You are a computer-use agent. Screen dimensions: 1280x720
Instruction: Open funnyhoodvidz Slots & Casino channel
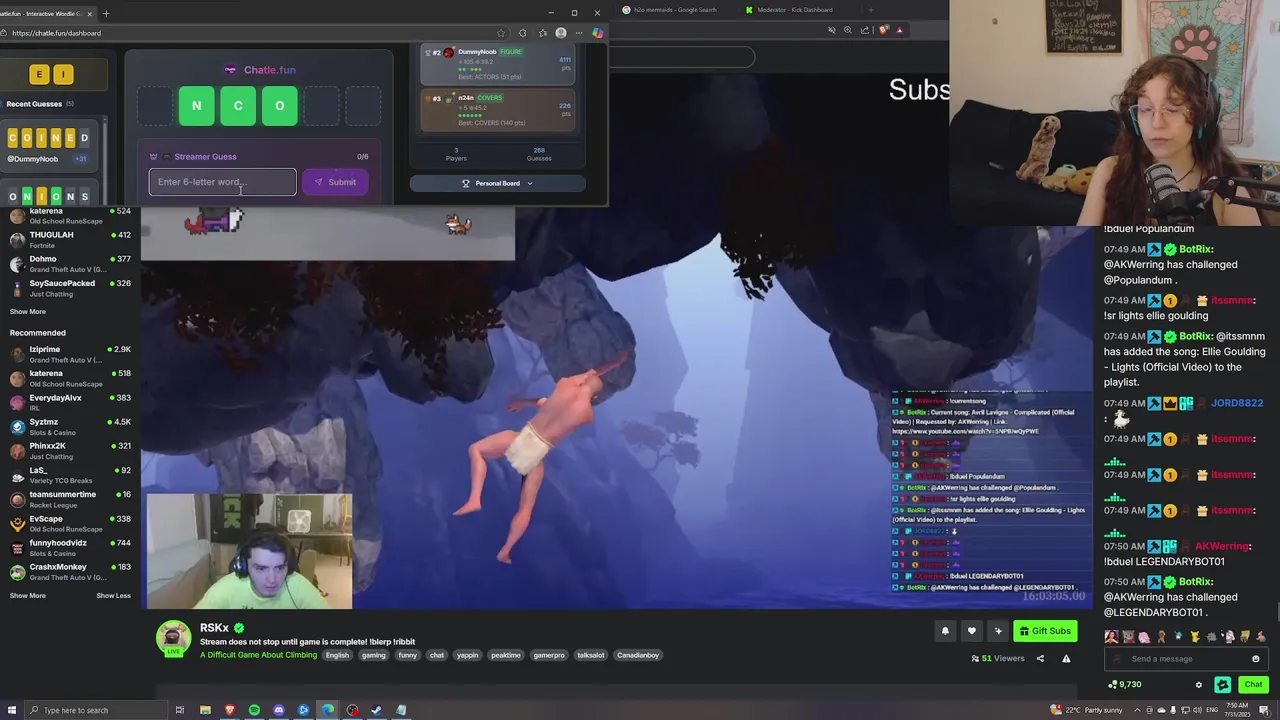pos(70,547)
